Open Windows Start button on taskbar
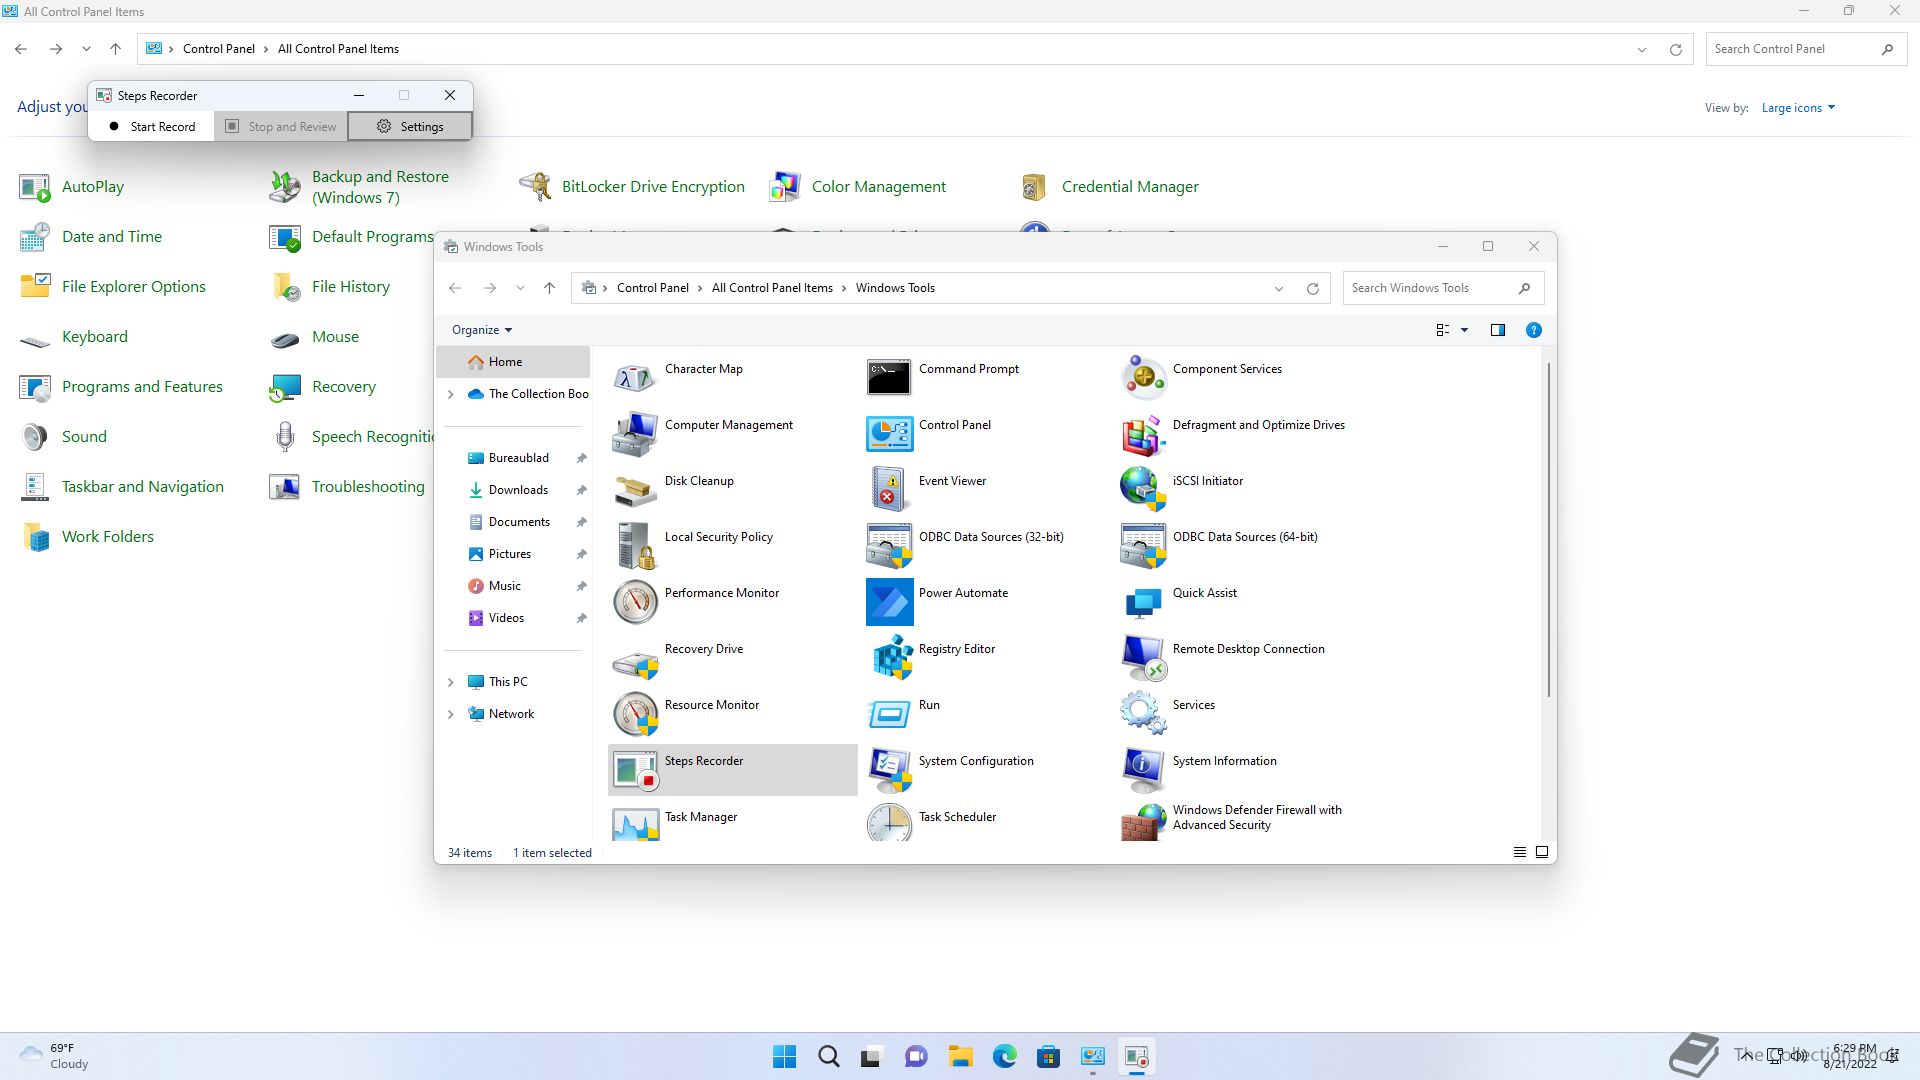This screenshot has height=1080, width=1920. click(785, 1056)
